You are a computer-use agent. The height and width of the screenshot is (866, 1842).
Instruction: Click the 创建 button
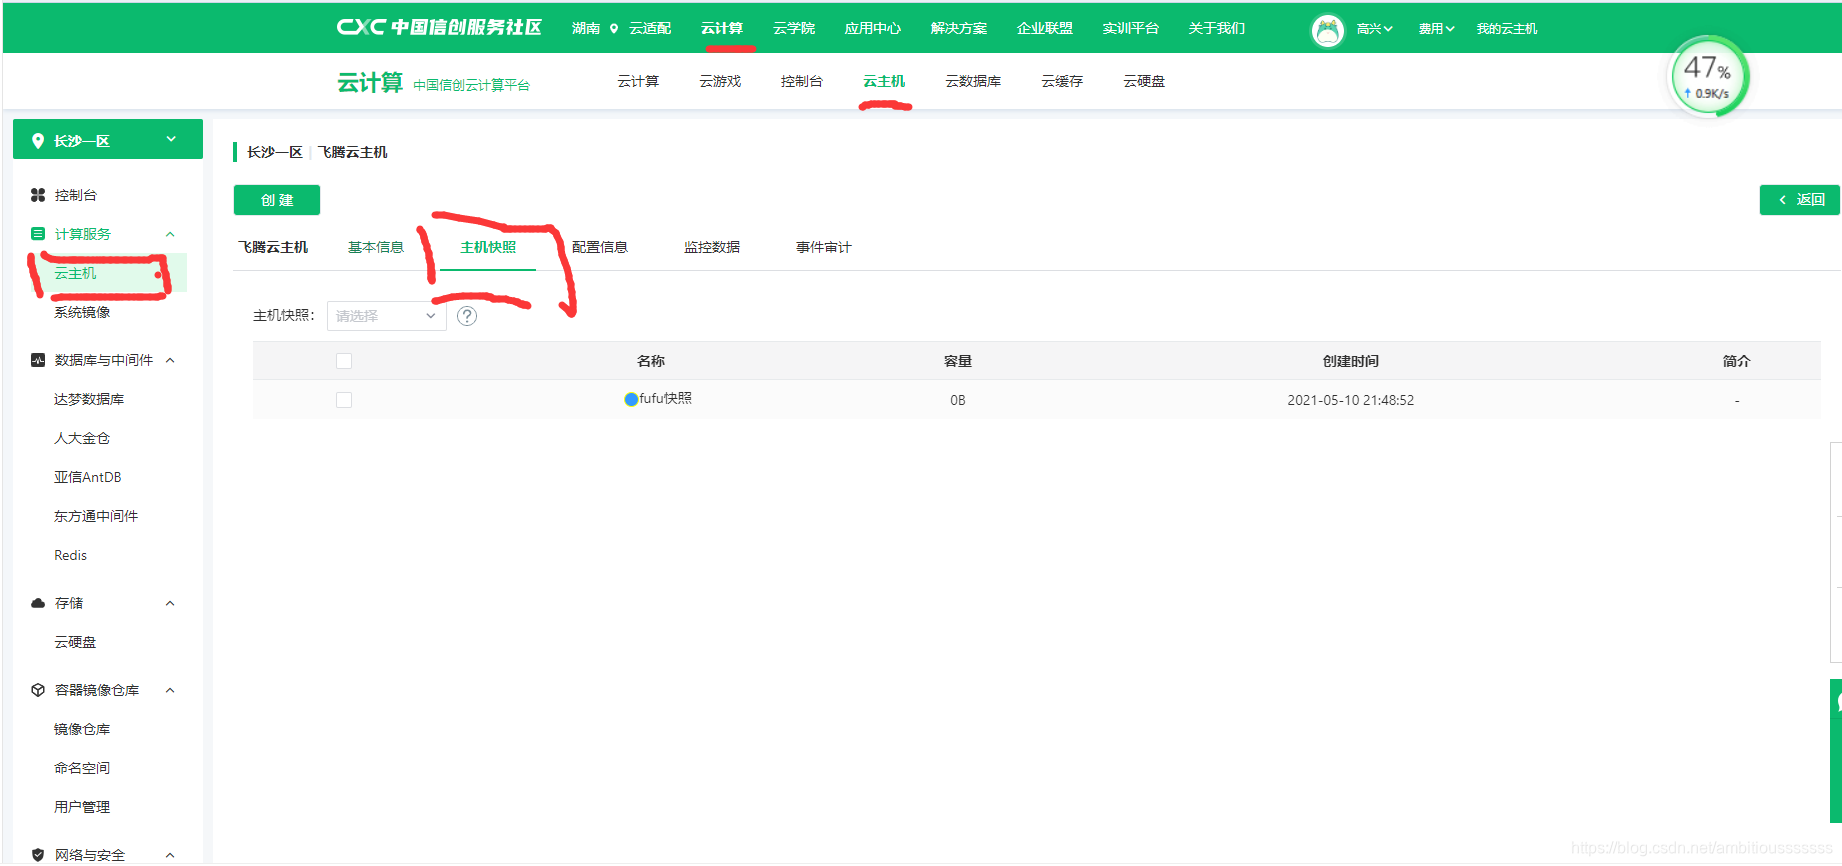point(277,200)
